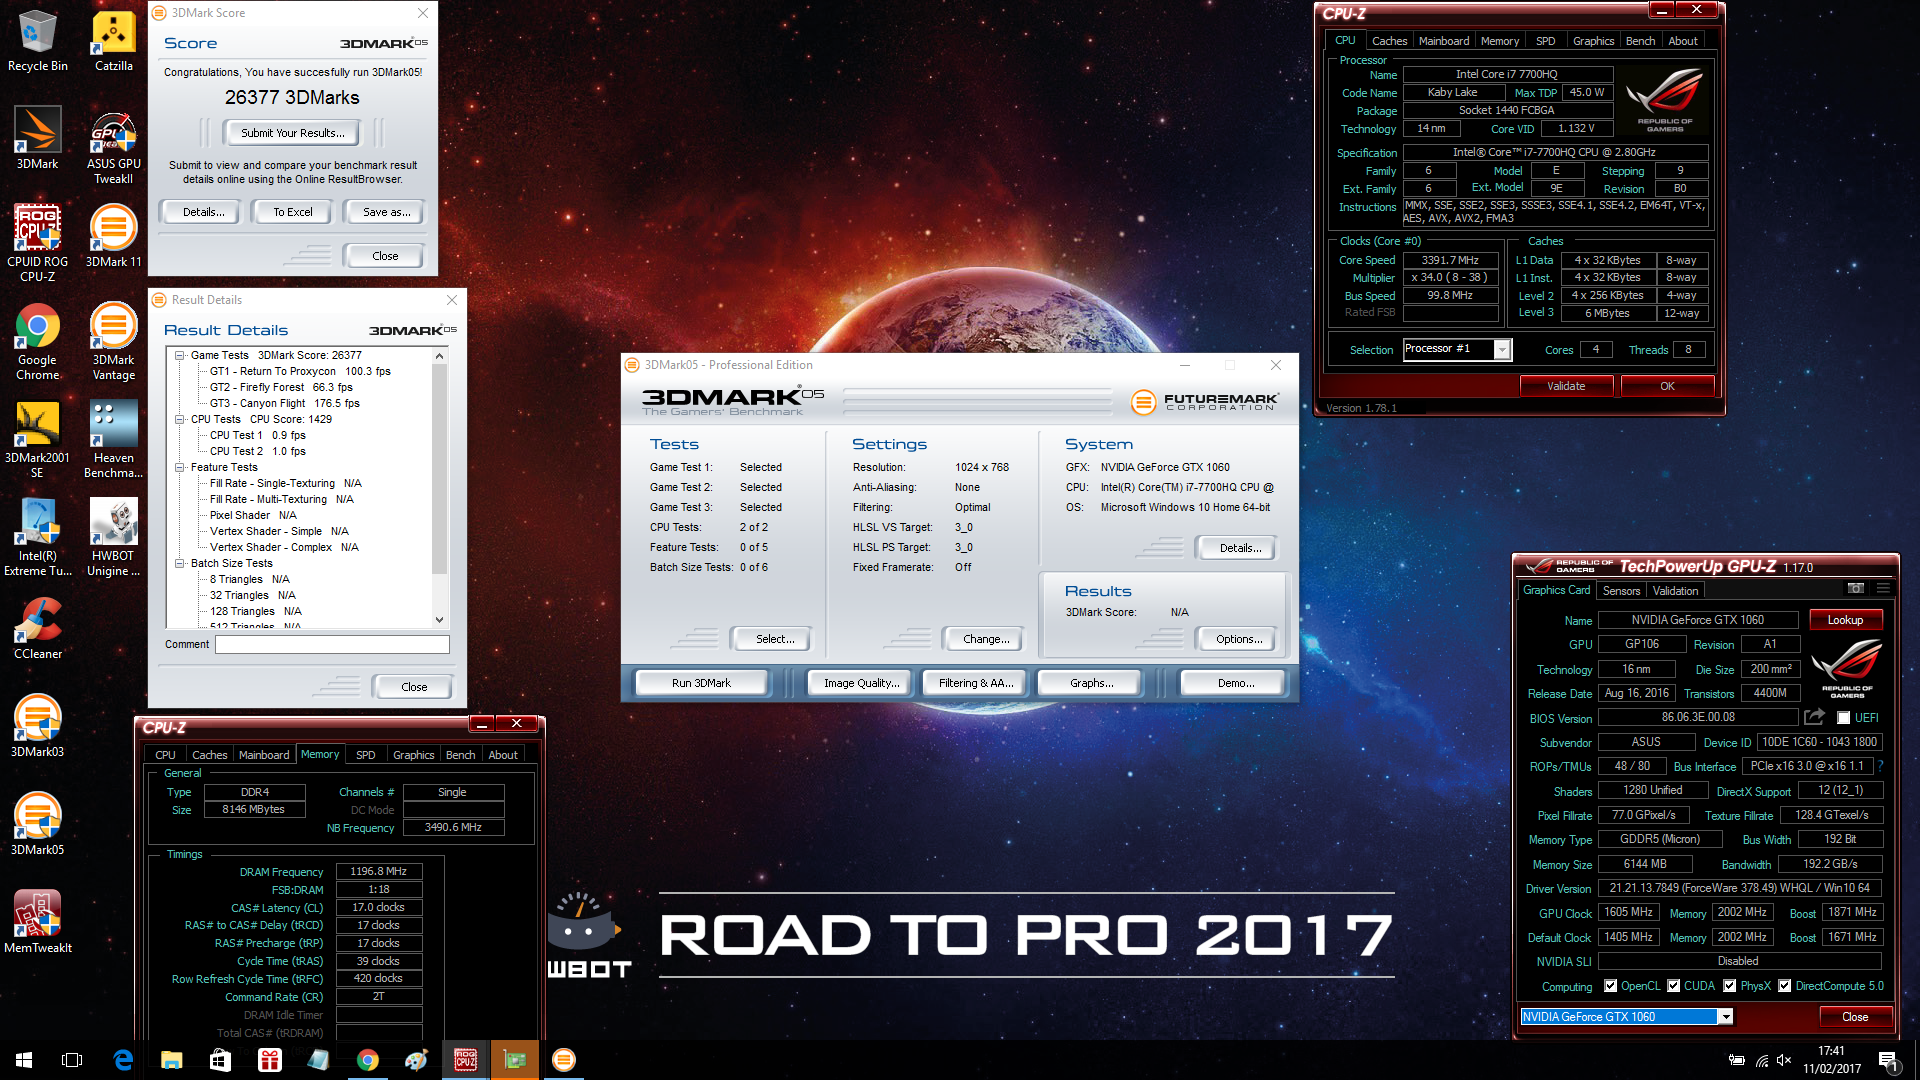This screenshot has height=1080, width=1920.
Task: Click the Filtering & AA... button
Action: pos(976,683)
